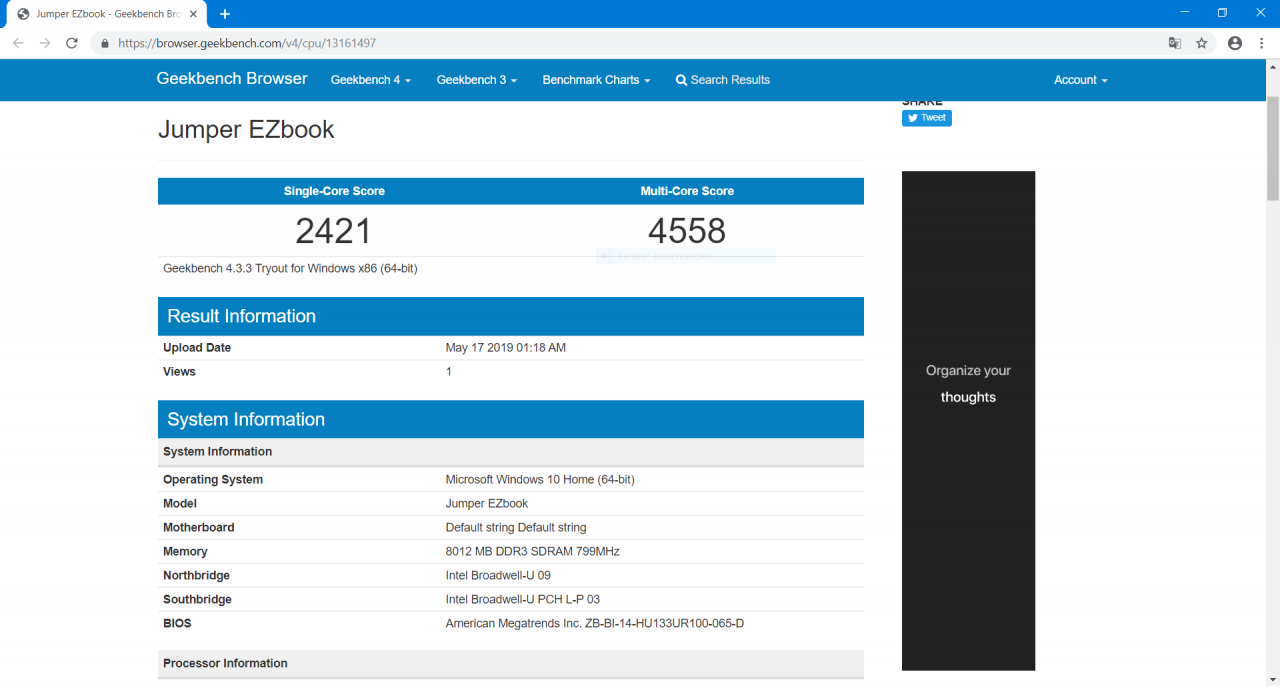Select the Jumper EZbook - Geekbench tab
1280x686 pixels.
107,14
